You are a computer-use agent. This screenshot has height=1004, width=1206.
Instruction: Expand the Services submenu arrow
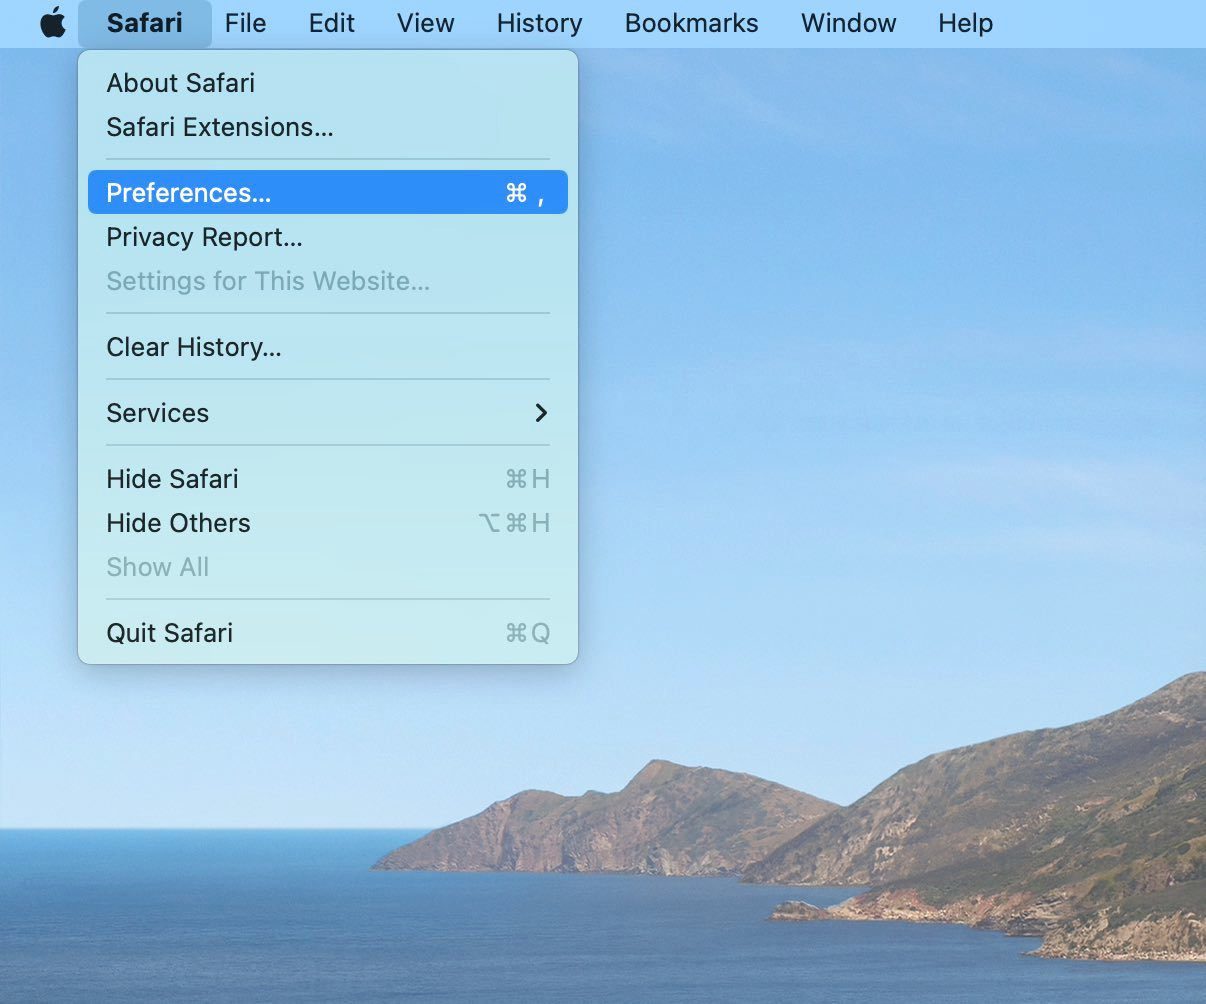coord(541,413)
